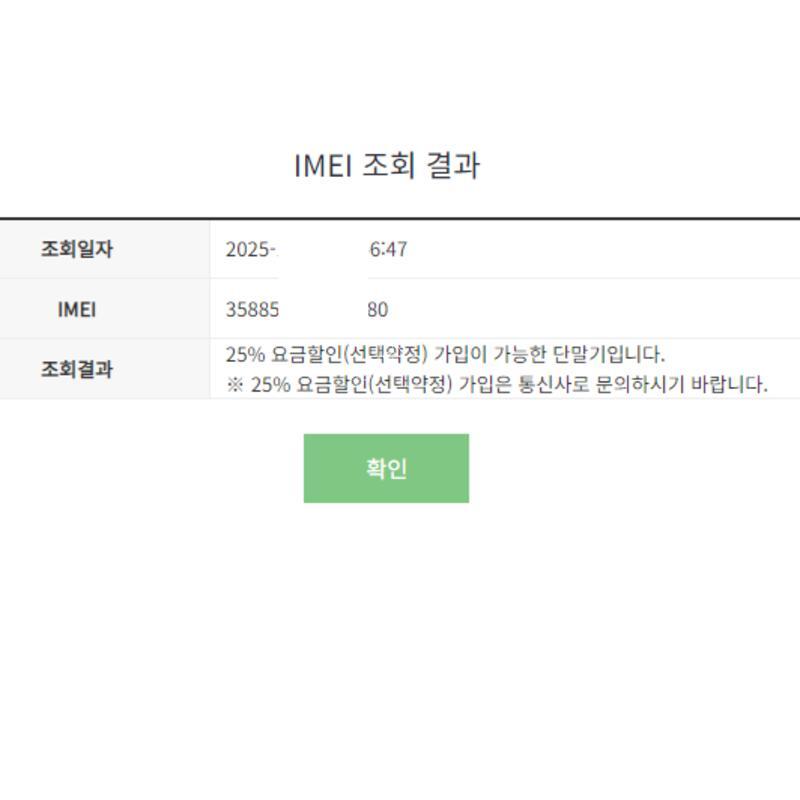This screenshot has height=800, width=800.
Task: Click 25% right after the ※ mark
Action: click(x=270, y=384)
